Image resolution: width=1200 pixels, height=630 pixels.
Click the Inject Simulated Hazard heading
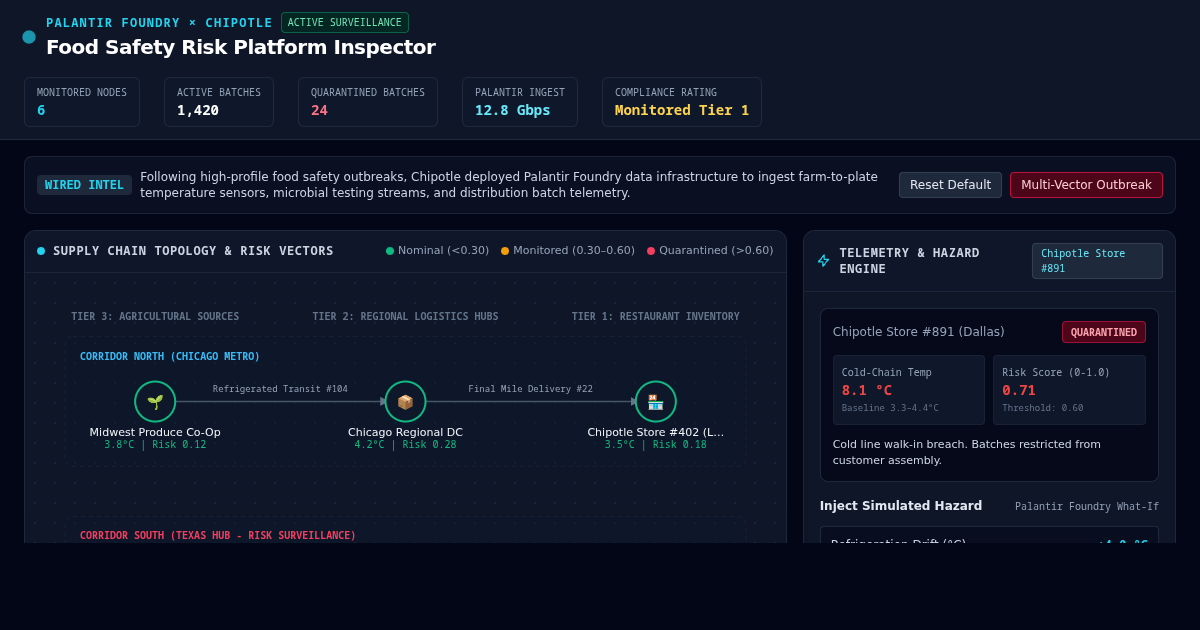tap(901, 506)
